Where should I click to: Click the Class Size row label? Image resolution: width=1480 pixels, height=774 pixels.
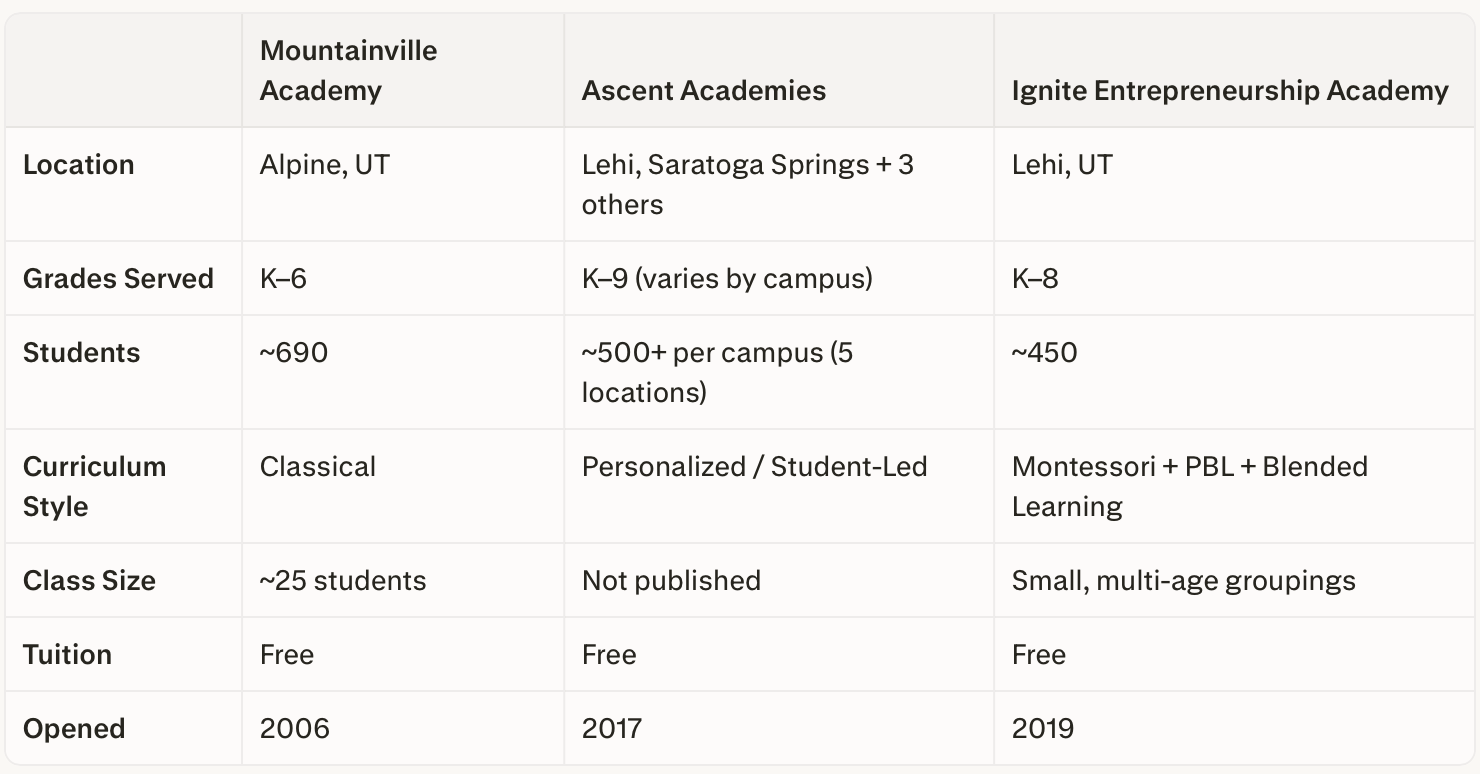[x=89, y=580]
